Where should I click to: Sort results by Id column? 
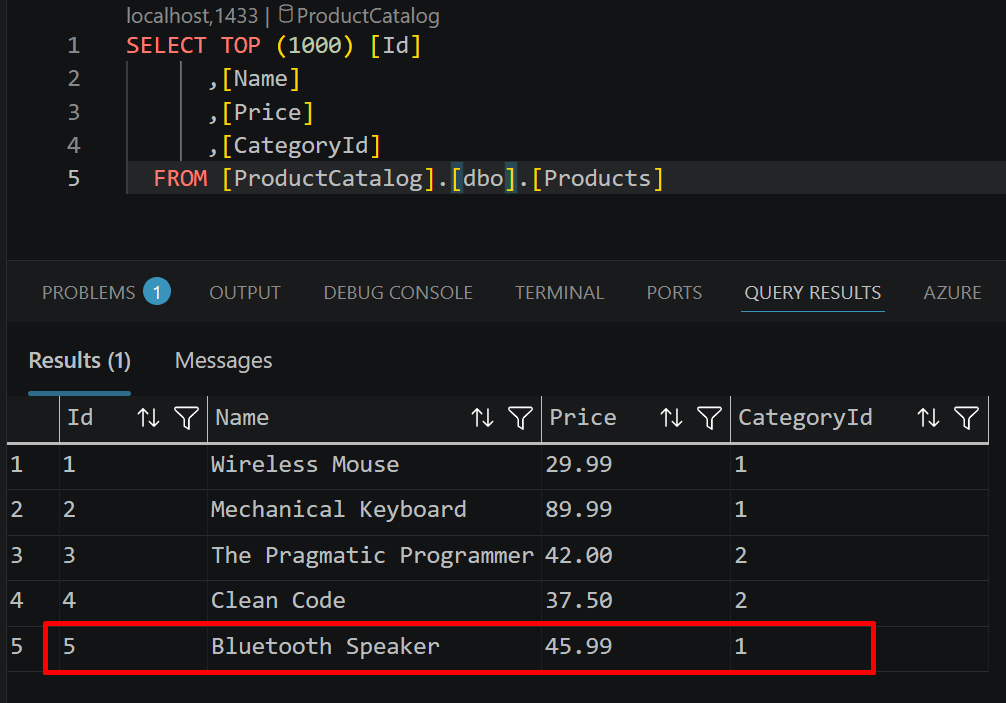click(x=148, y=418)
